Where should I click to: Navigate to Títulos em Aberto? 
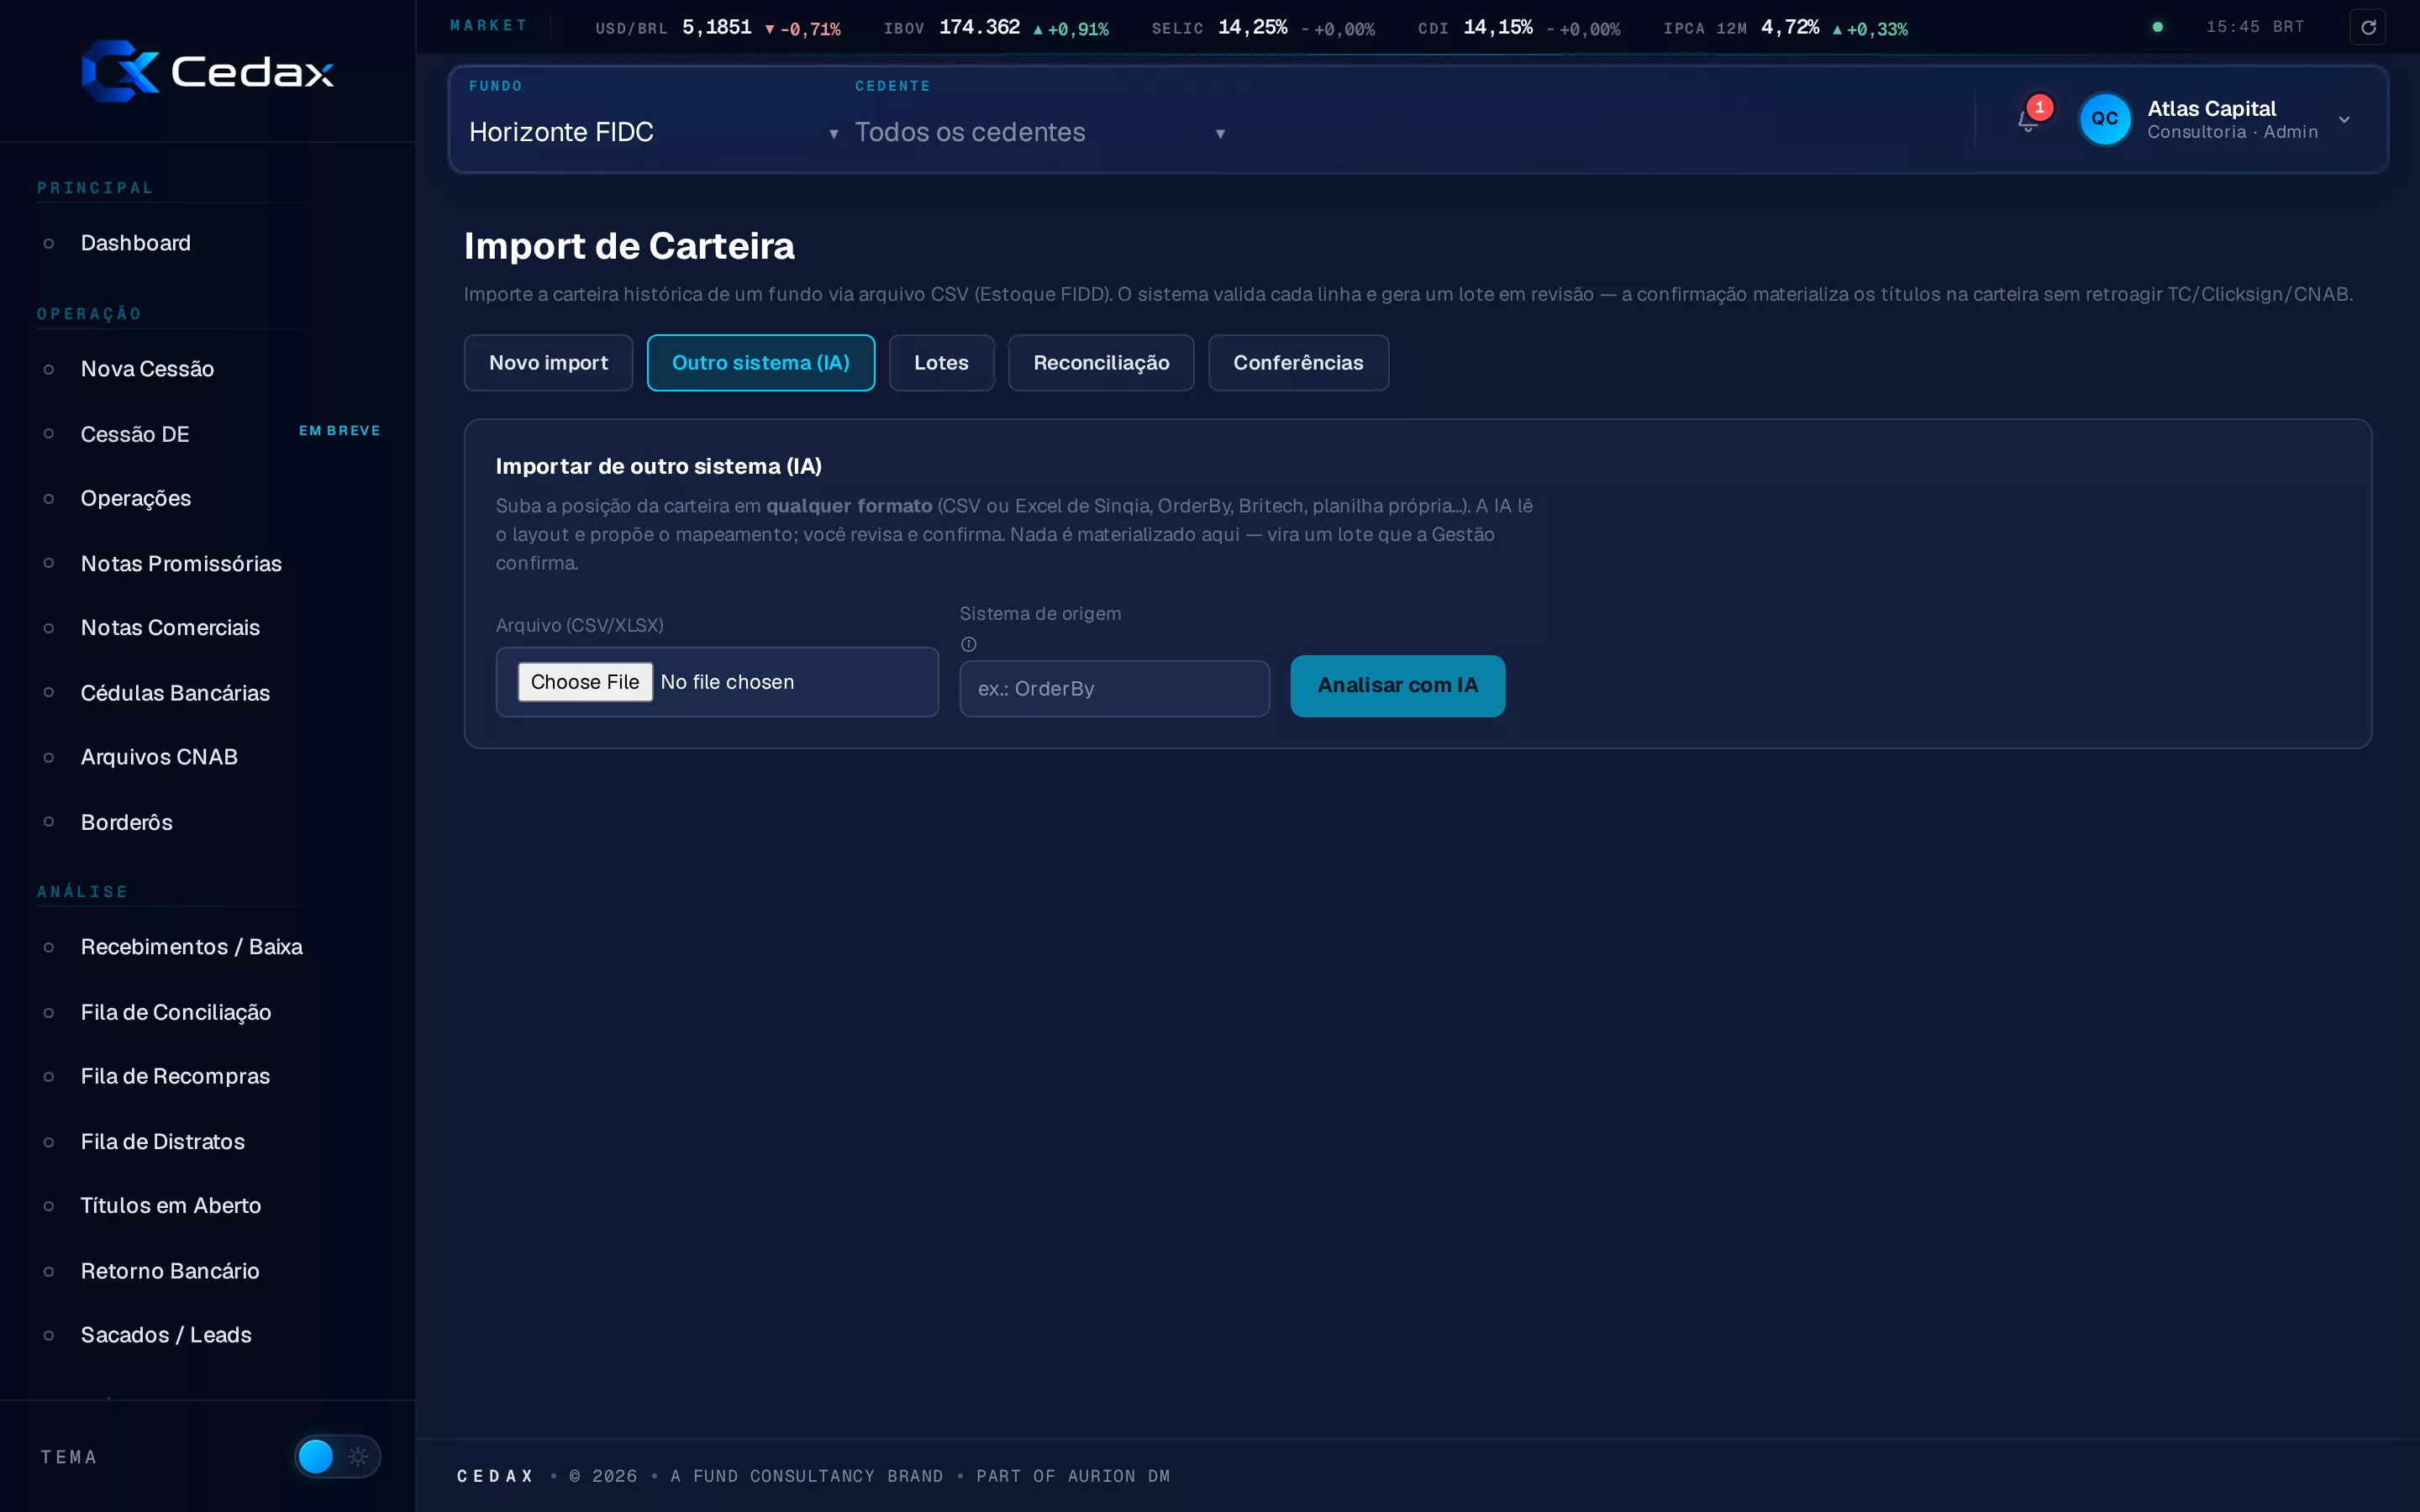[170, 1205]
